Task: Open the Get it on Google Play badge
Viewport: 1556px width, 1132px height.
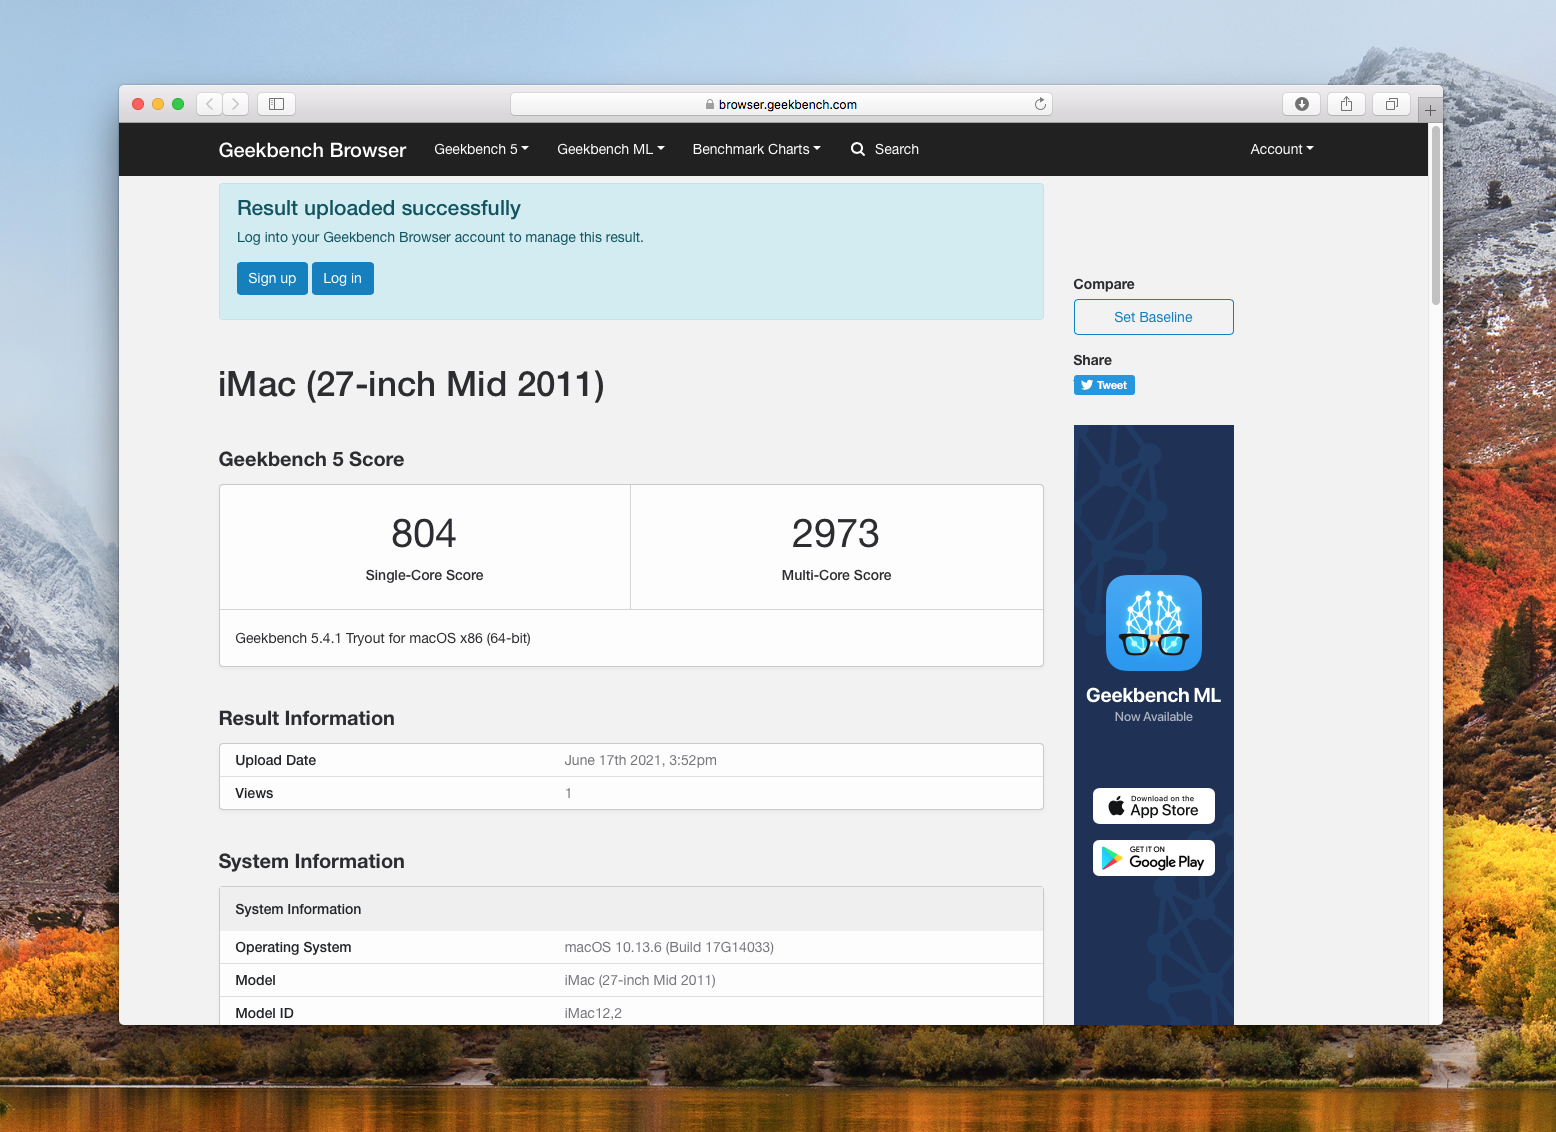Action: click(x=1154, y=858)
